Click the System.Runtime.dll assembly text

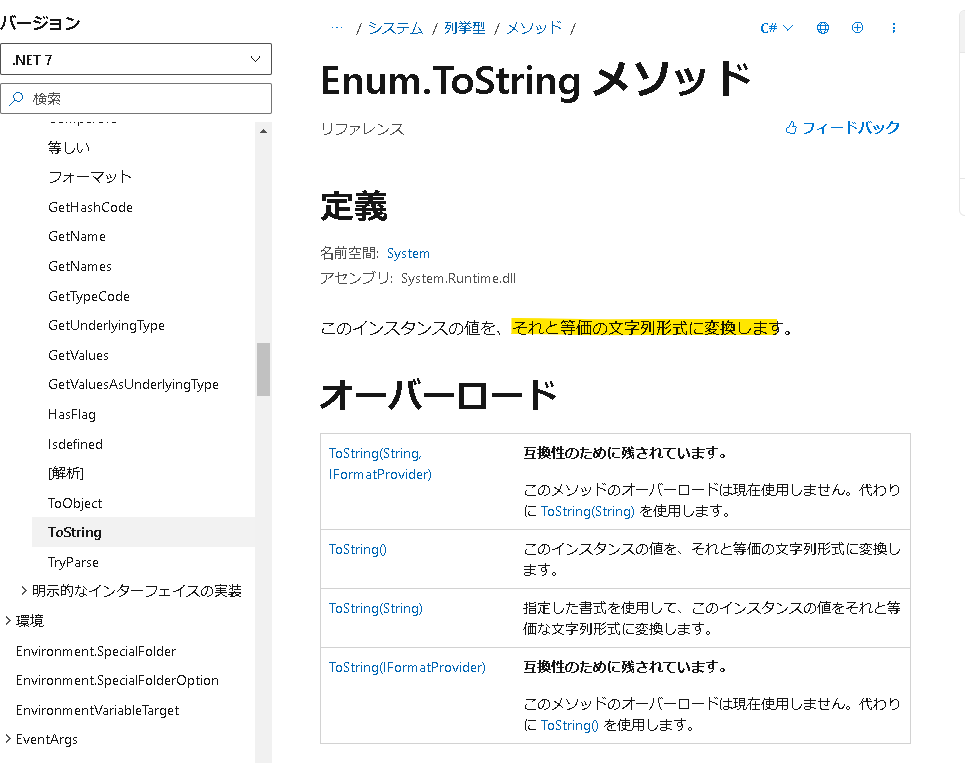pyautogui.click(x=458, y=278)
